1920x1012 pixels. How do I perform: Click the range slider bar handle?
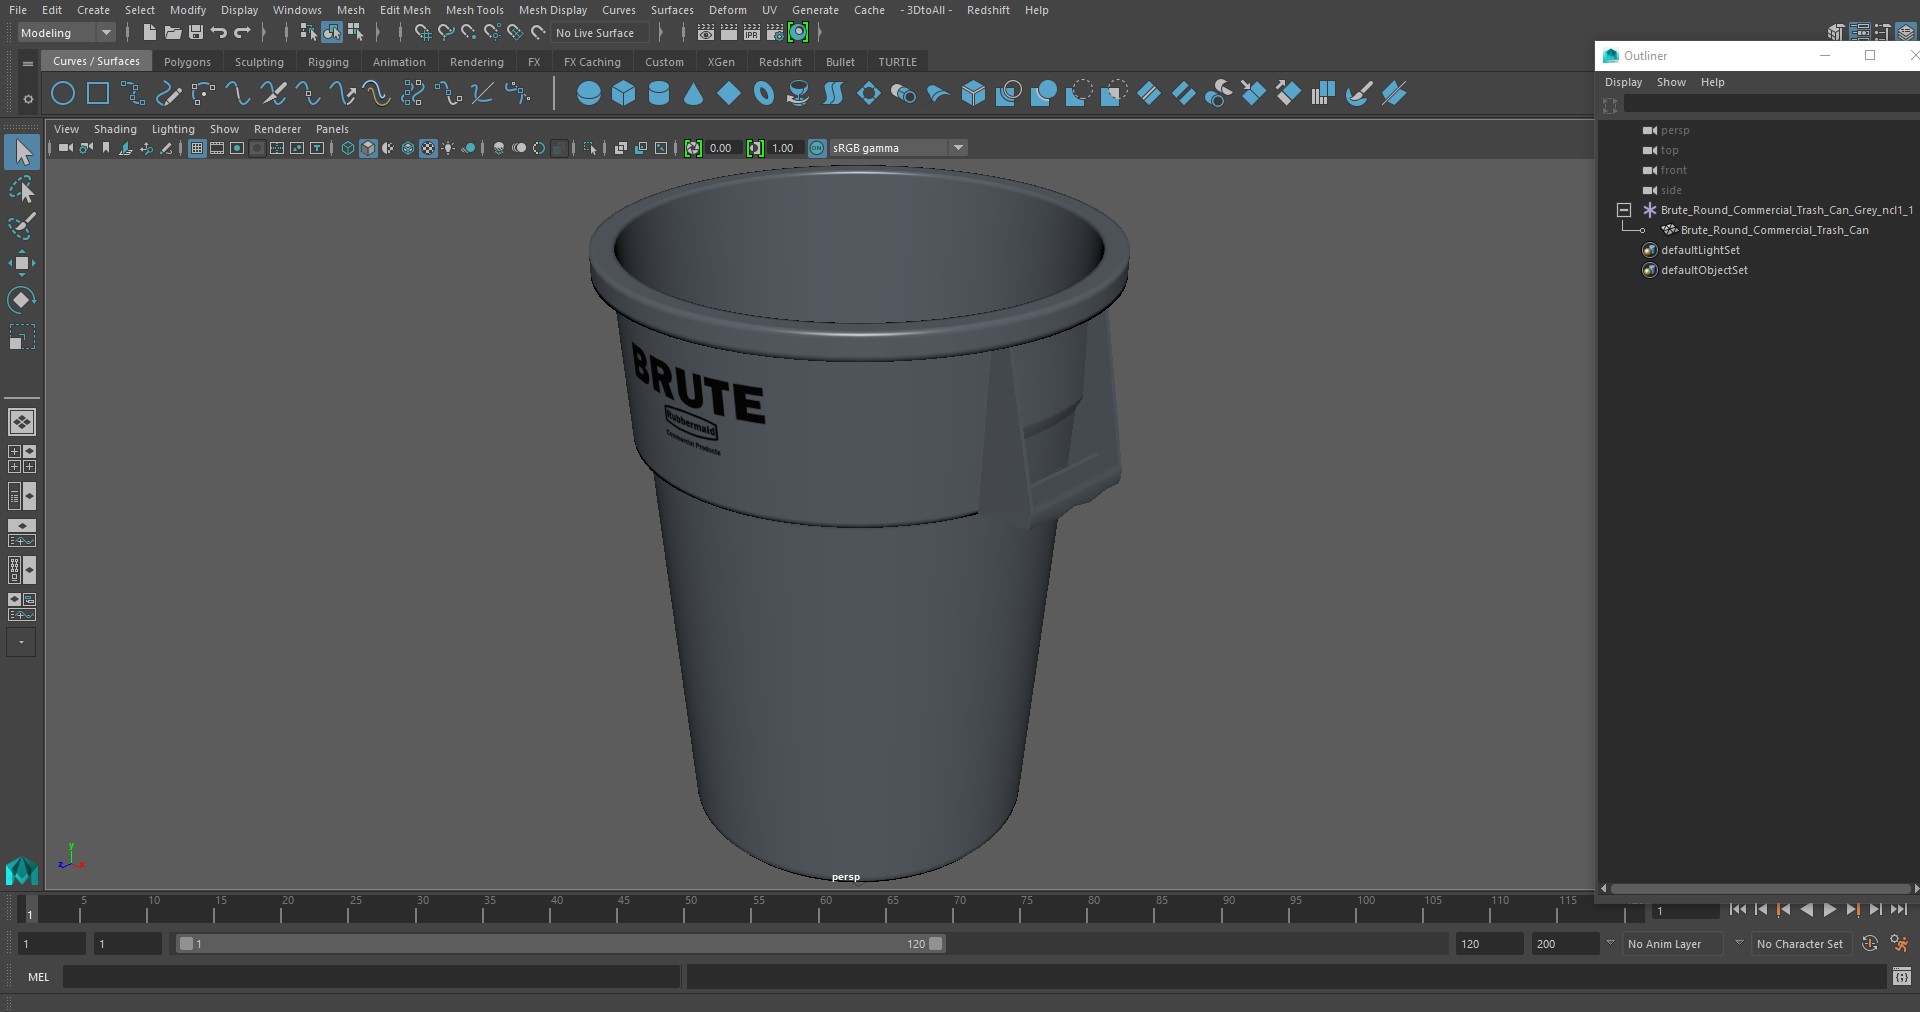560,943
